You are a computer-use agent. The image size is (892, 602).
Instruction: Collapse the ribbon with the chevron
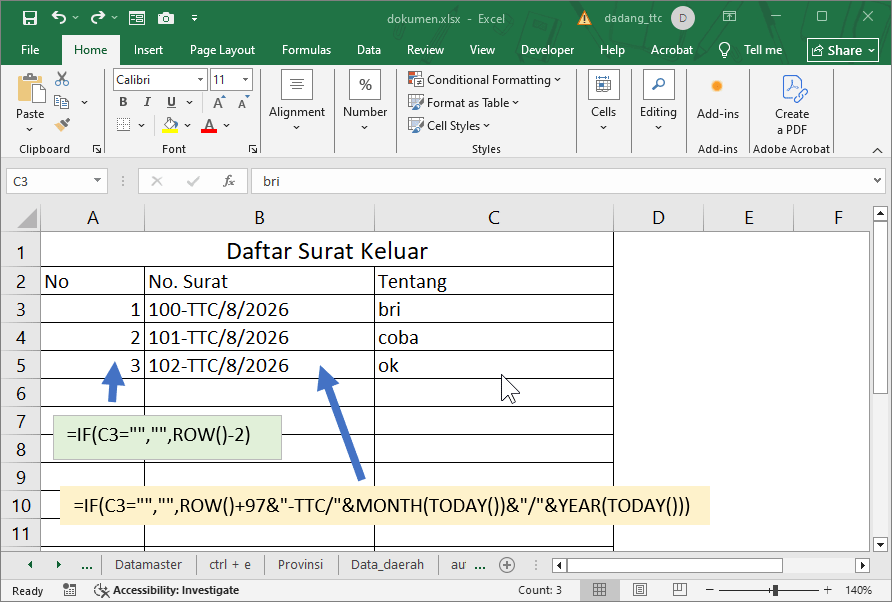877,150
